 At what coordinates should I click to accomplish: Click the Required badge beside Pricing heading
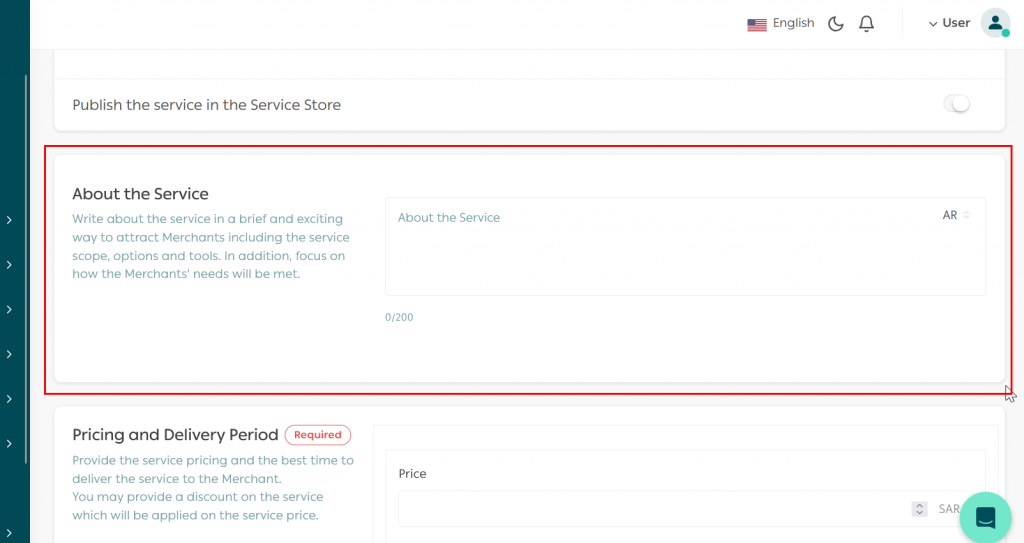(317, 435)
